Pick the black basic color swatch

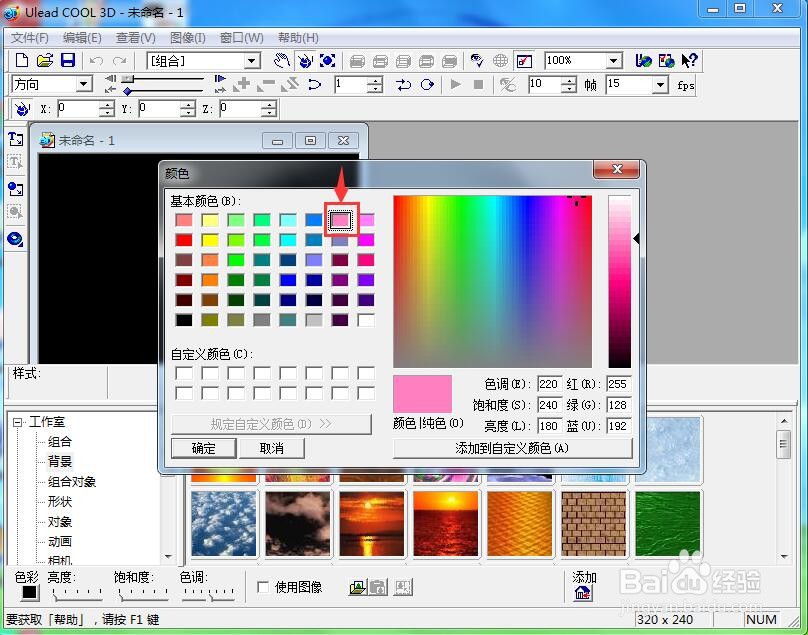pyautogui.click(x=184, y=320)
